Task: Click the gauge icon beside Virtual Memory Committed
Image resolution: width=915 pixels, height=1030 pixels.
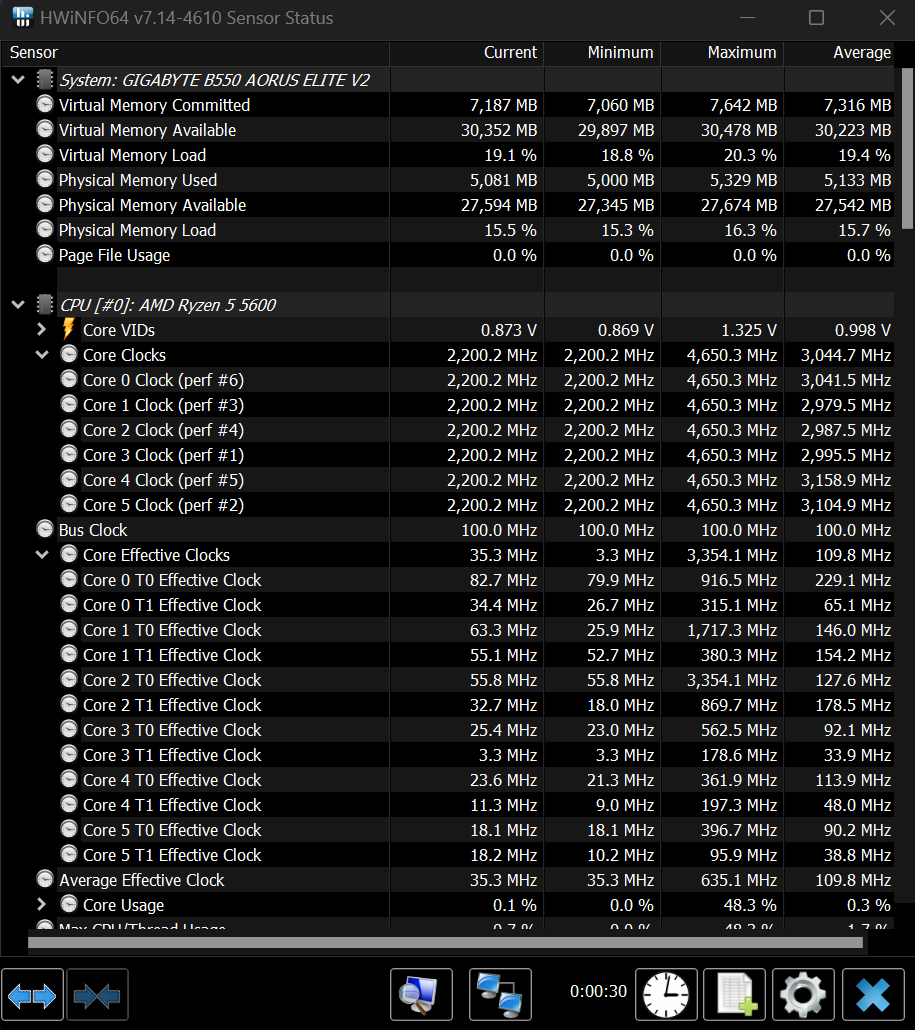Action: click(x=45, y=104)
